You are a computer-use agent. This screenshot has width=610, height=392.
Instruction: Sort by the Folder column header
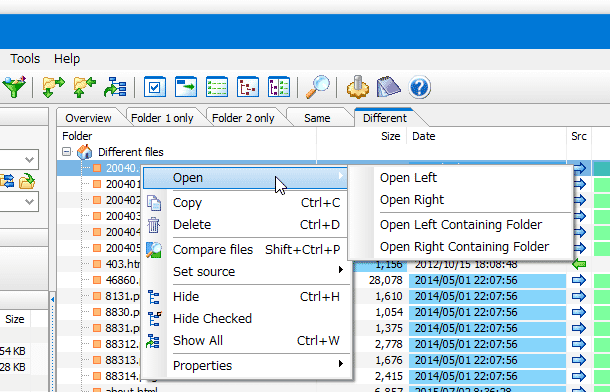[186, 136]
